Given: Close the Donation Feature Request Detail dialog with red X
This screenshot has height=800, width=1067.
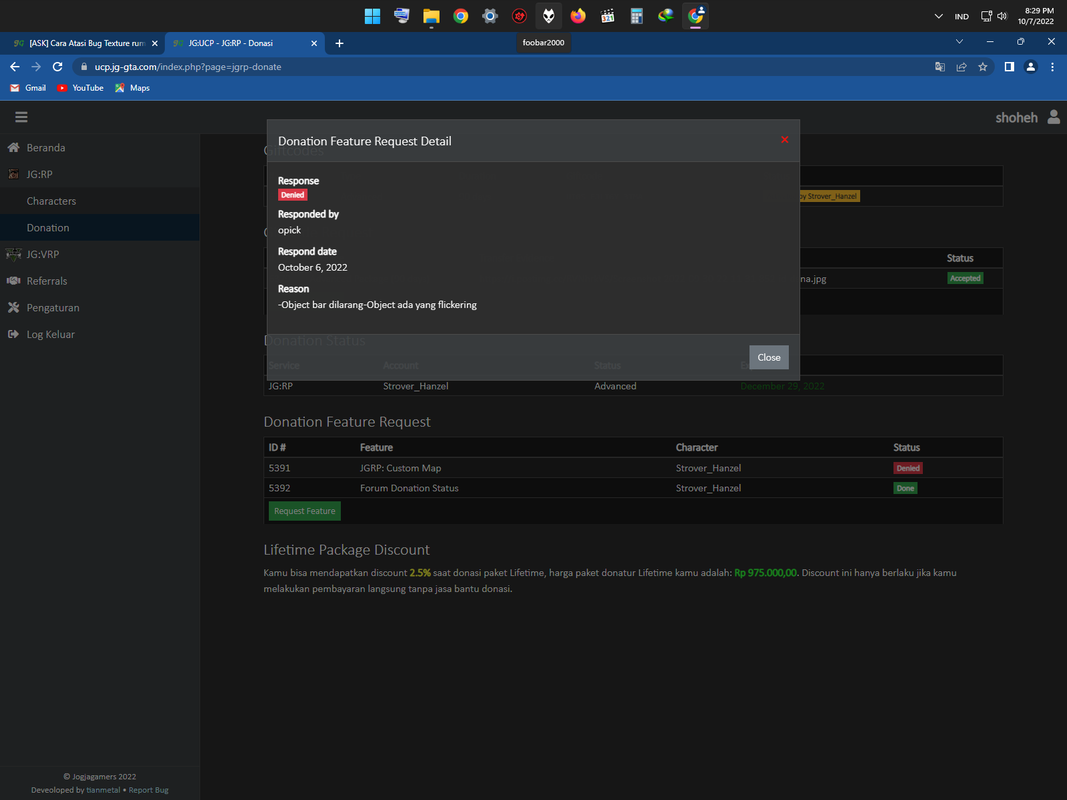Looking at the screenshot, I should tap(785, 139).
